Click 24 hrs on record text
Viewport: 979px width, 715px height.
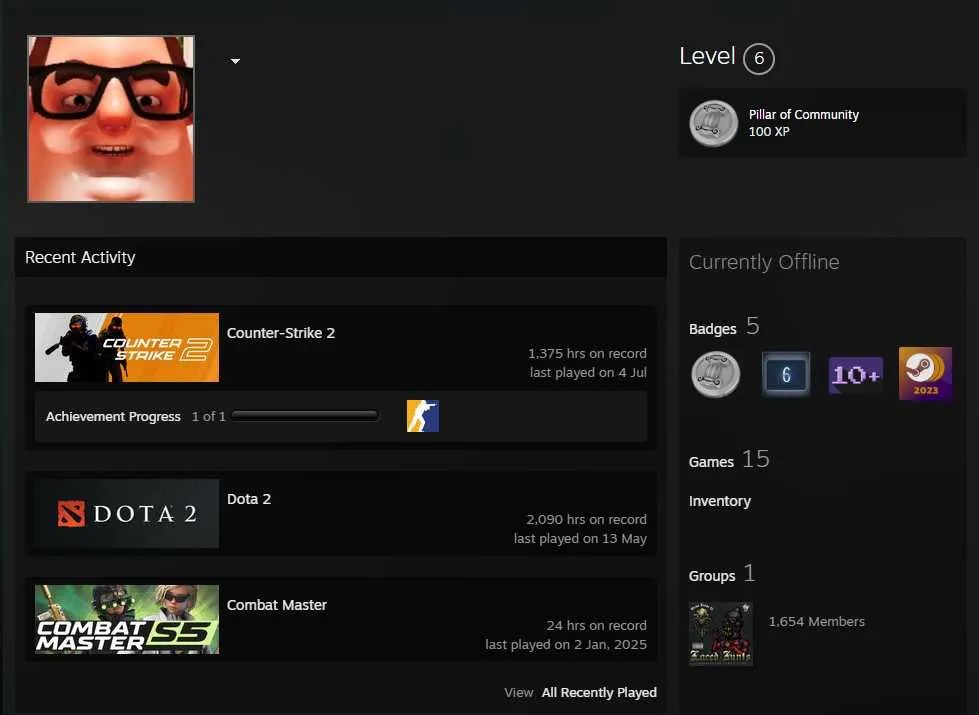click(x=597, y=626)
